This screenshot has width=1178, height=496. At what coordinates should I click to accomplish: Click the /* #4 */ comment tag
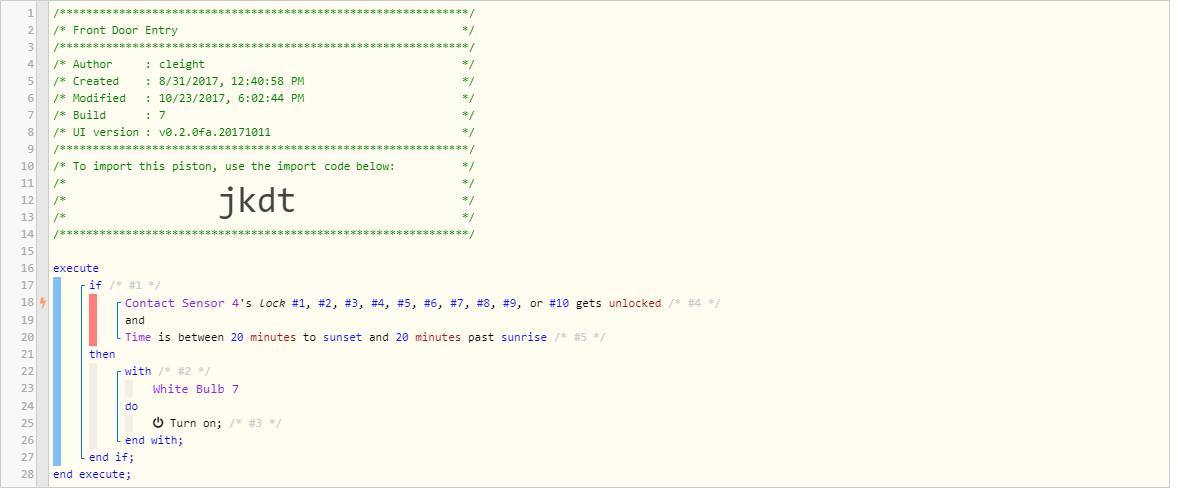click(694, 304)
